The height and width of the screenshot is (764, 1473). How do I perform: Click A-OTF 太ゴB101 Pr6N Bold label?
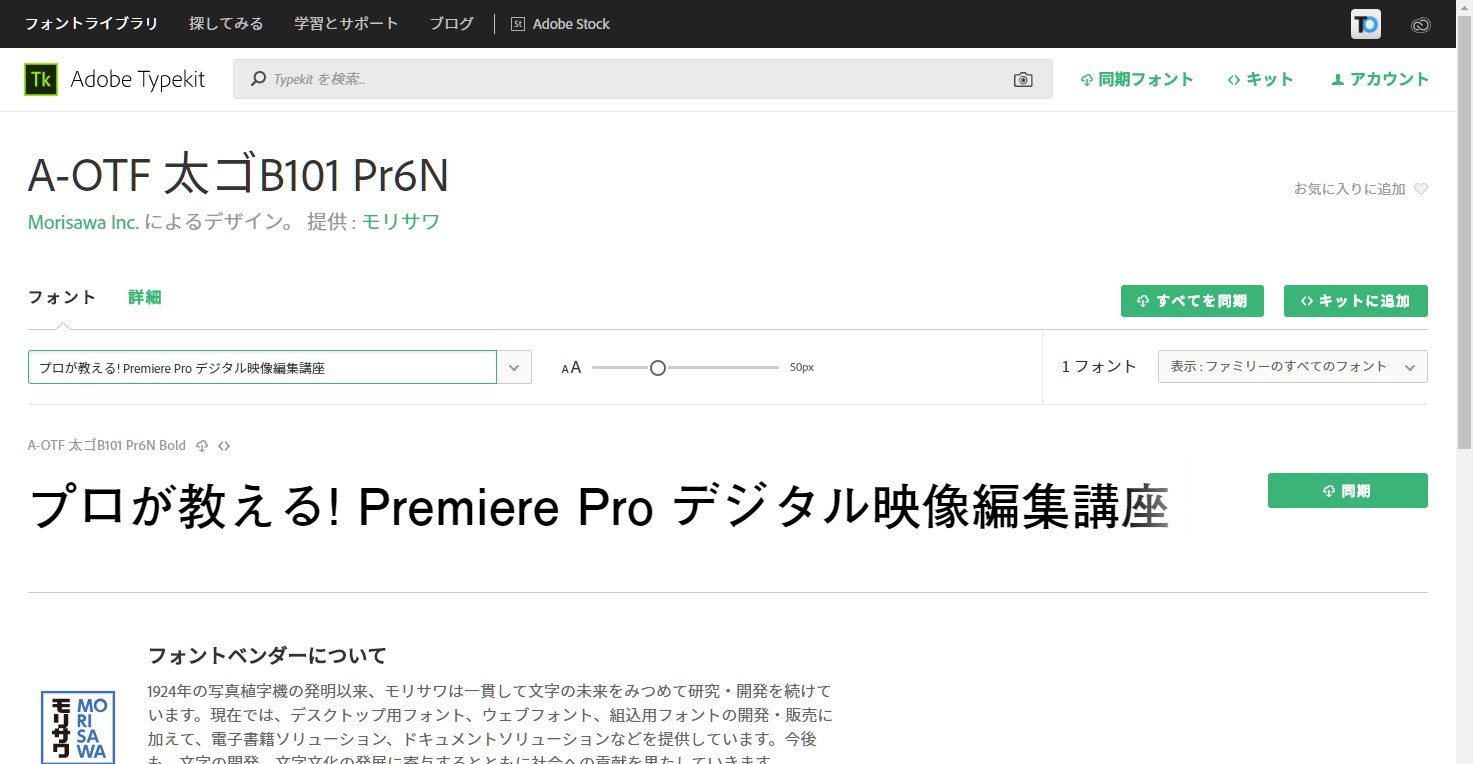(x=107, y=446)
